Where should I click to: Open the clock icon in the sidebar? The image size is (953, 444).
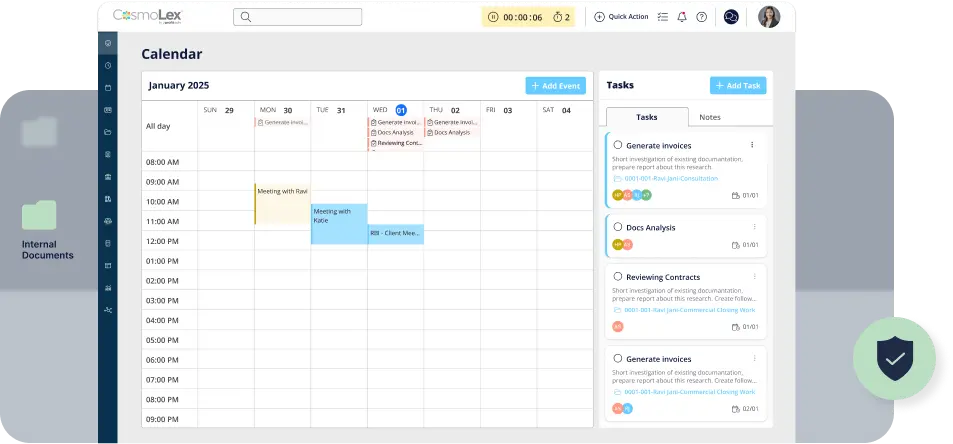click(x=108, y=66)
